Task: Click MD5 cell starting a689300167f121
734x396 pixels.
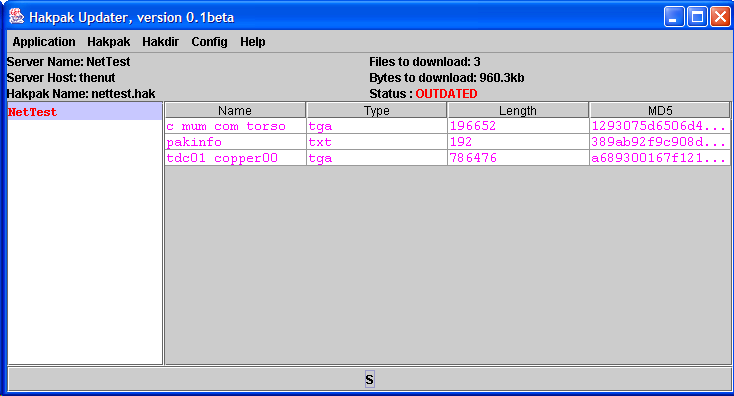Action: [x=660, y=158]
